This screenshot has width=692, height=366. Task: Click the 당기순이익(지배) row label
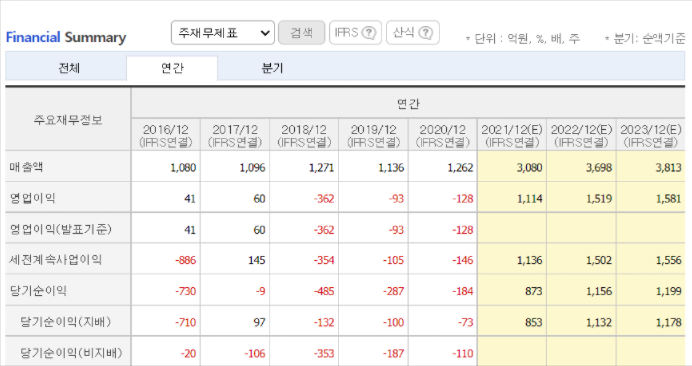coord(66,322)
